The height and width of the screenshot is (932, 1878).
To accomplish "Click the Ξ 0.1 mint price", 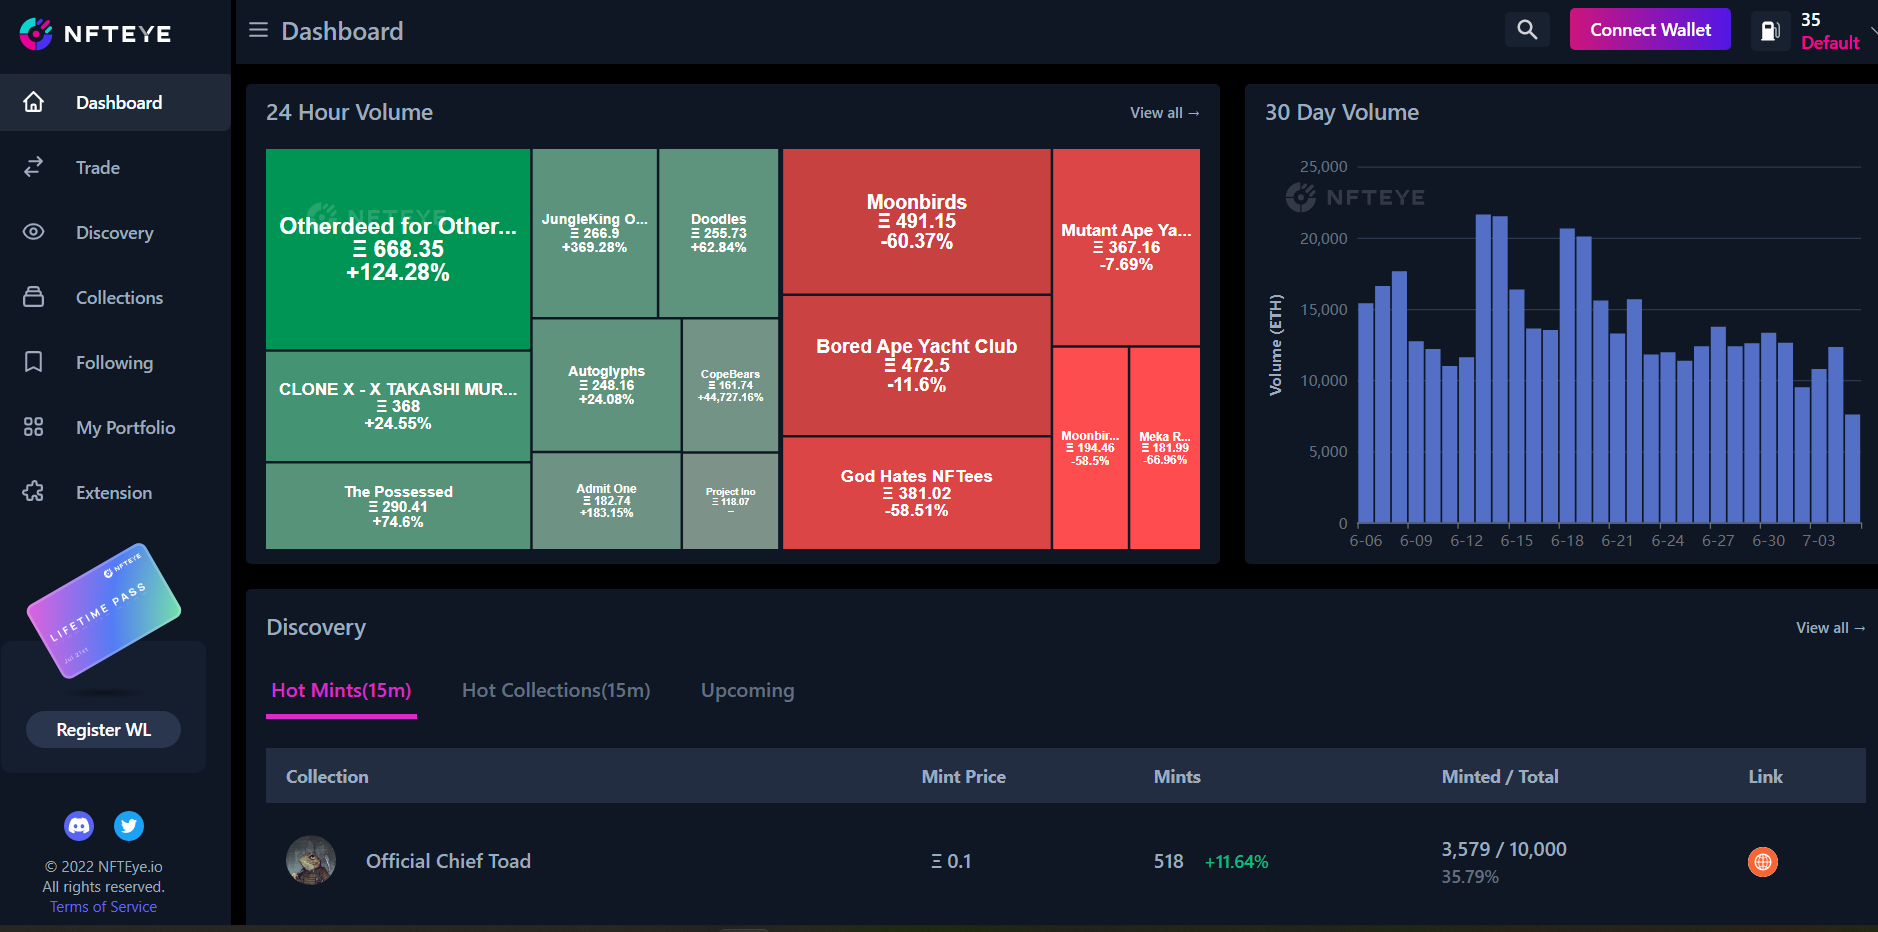I will 951,861.
